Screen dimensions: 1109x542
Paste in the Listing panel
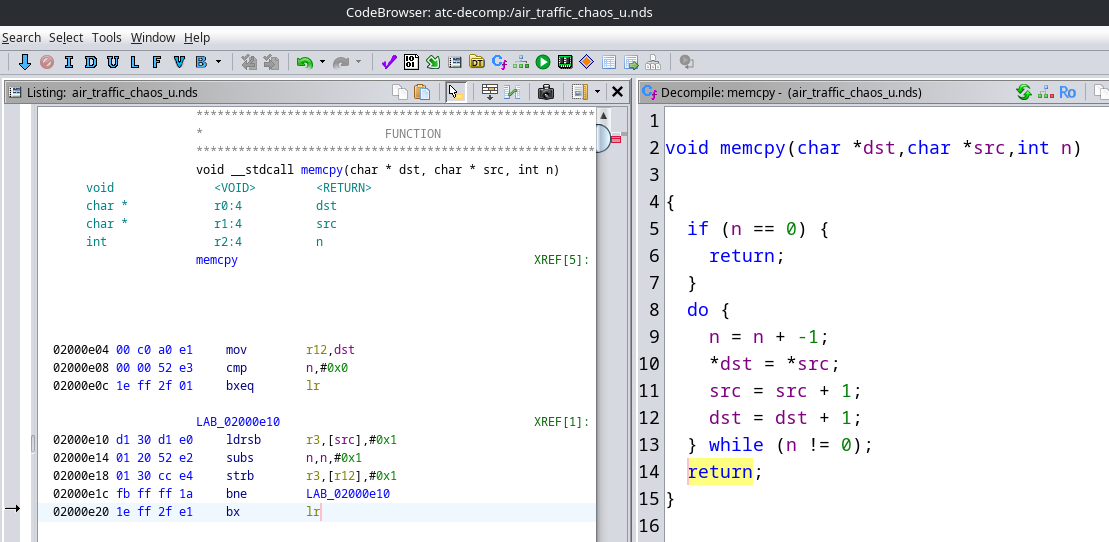[x=422, y=92]
